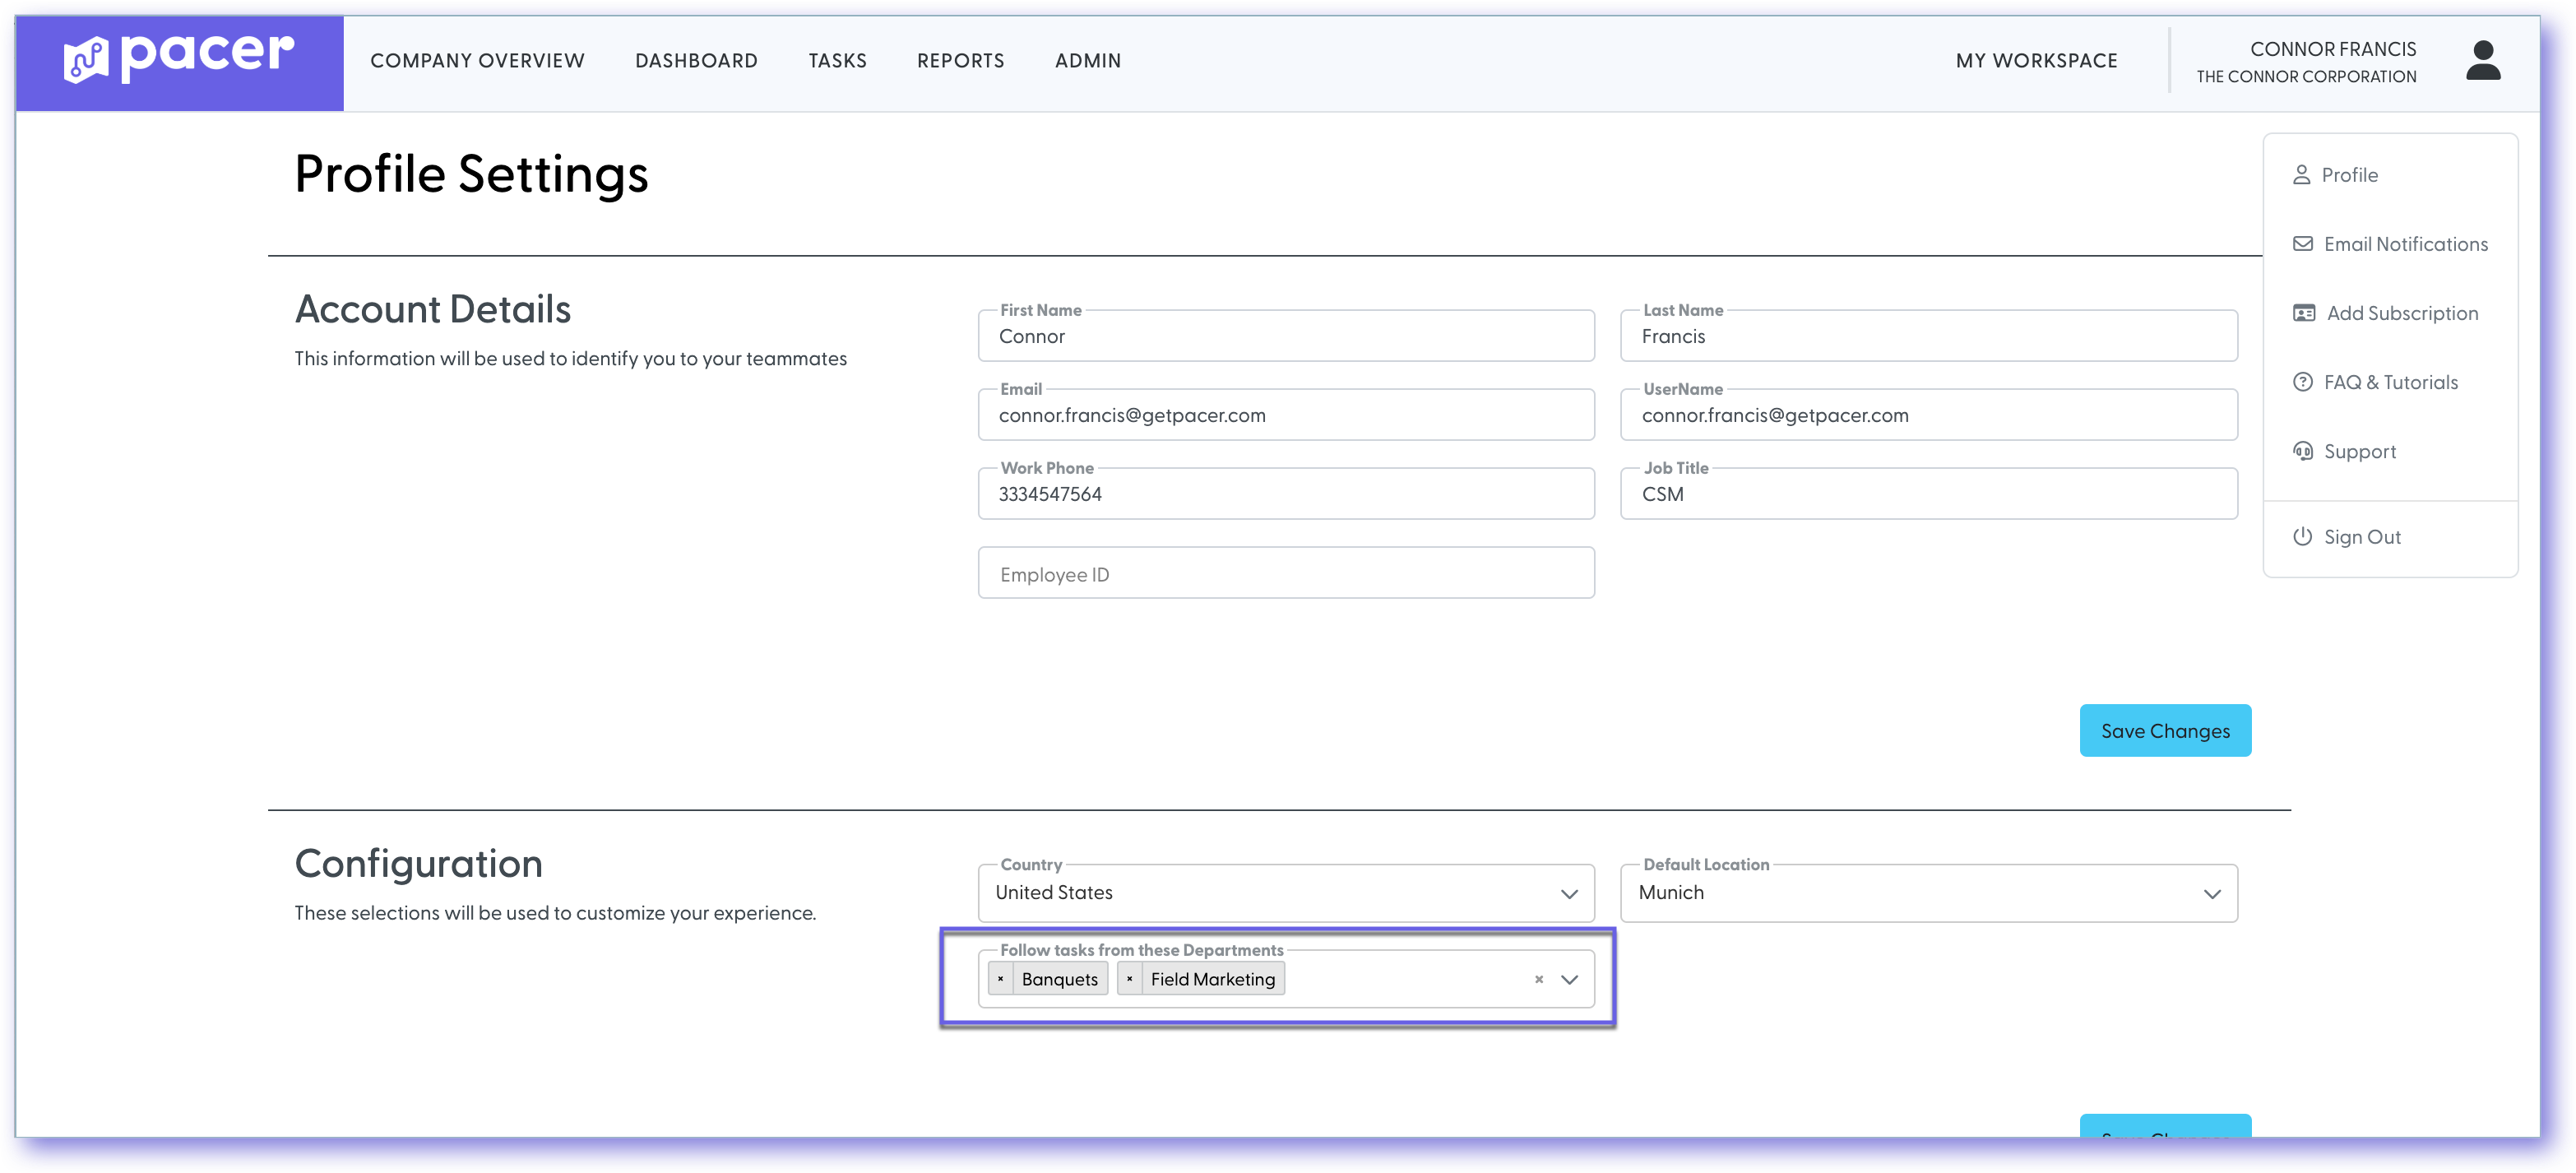Click the Connor Francis account name
Screen dimensions: 2576x1173
[2332, 49]
